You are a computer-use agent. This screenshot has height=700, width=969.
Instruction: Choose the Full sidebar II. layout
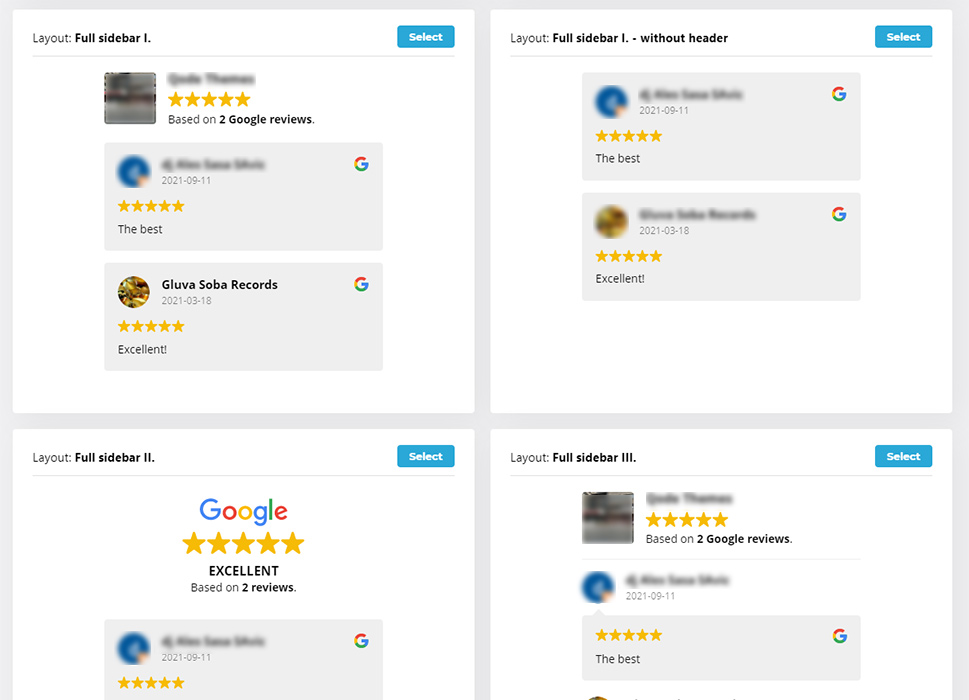coord(425,456)
